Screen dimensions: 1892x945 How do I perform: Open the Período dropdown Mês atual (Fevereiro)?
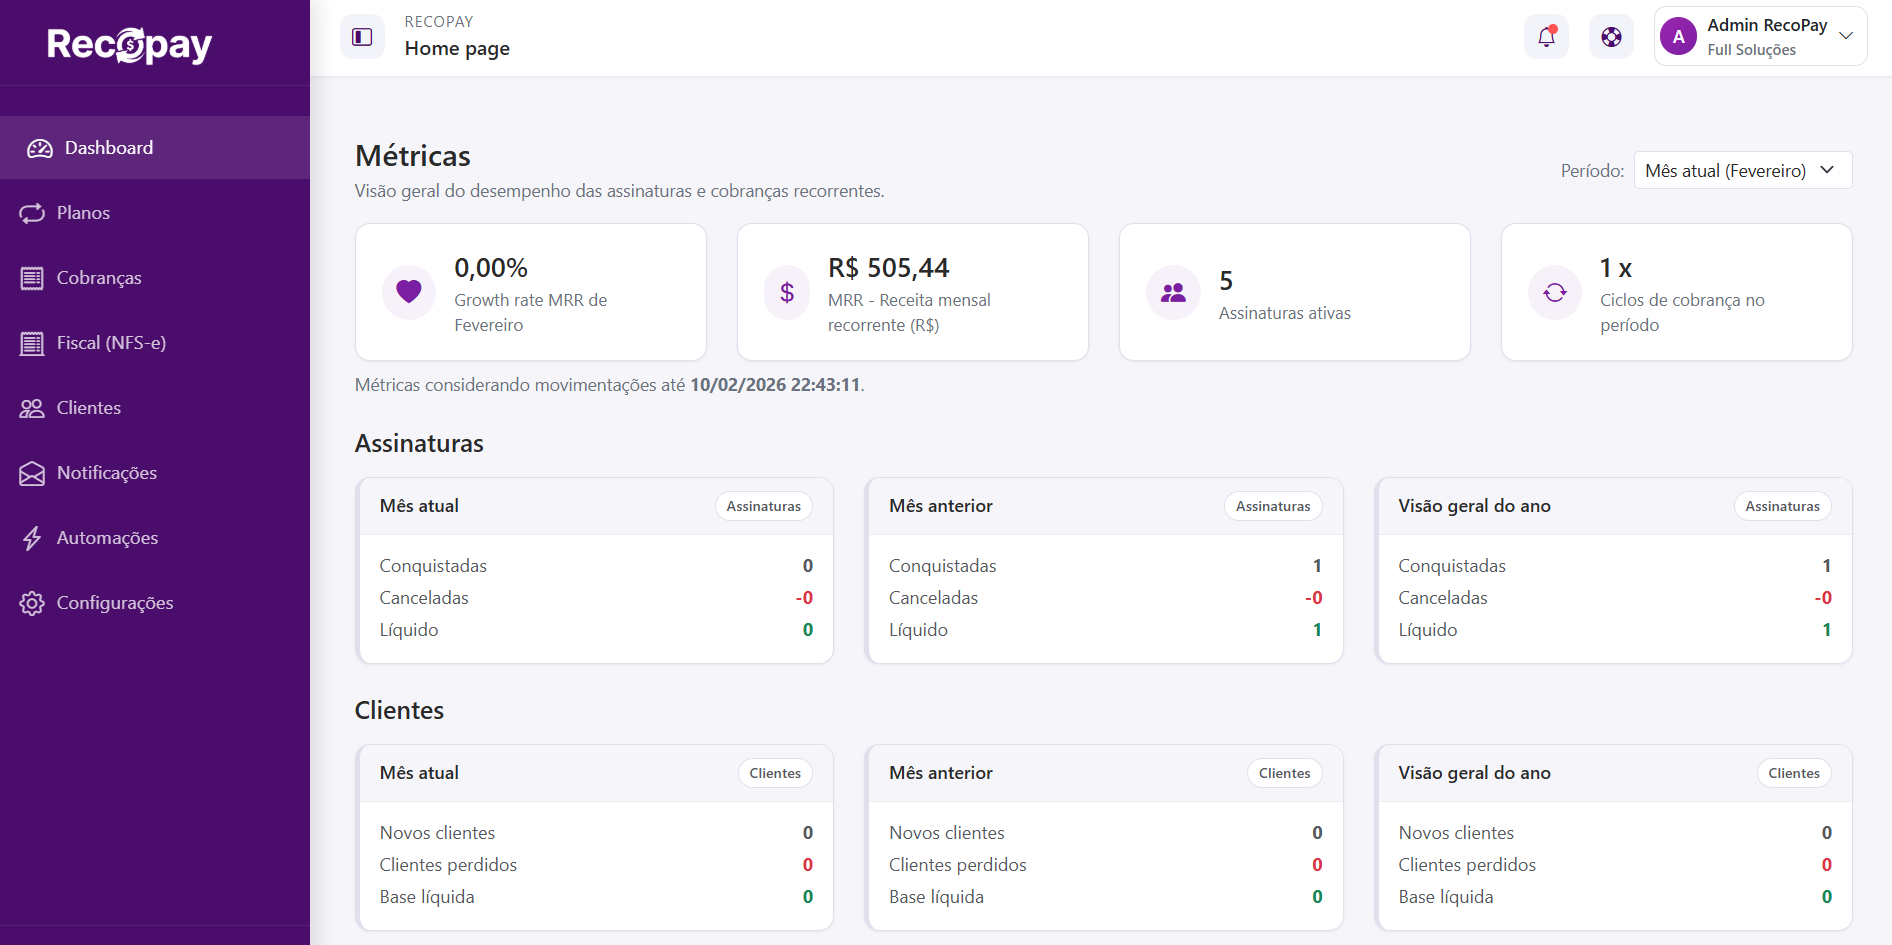pos(1743,170)
